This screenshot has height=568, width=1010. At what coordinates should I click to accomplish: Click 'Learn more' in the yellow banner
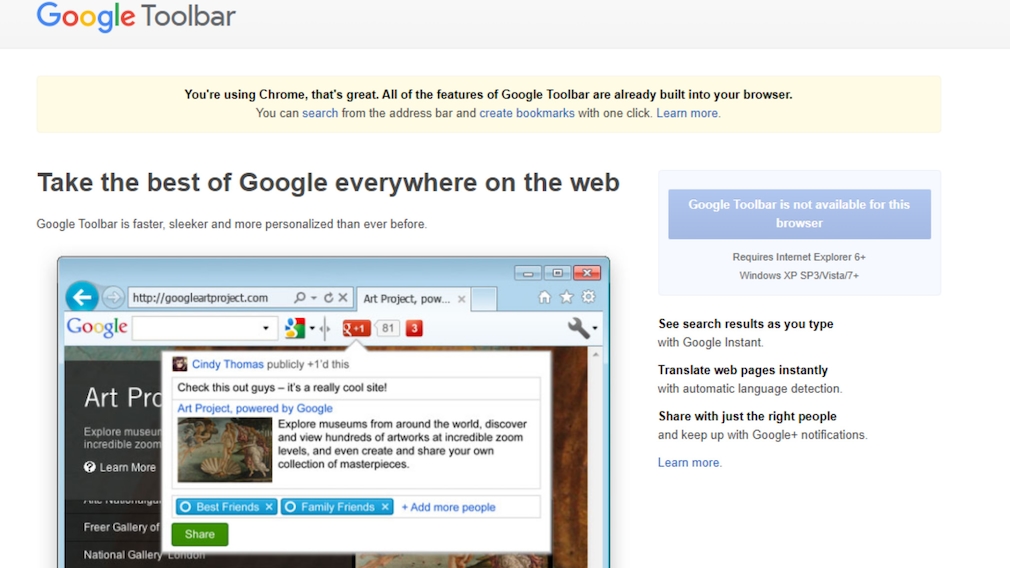click(687, 113)
